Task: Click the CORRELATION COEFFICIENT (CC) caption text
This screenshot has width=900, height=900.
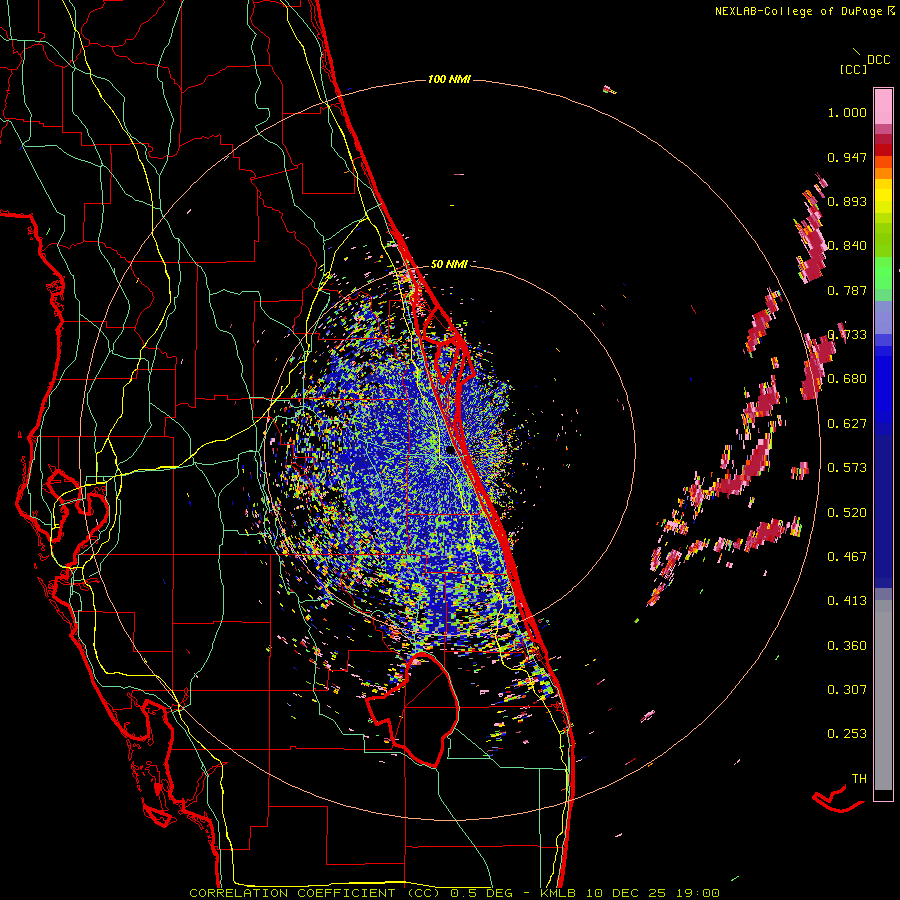Action: point(315,893)
